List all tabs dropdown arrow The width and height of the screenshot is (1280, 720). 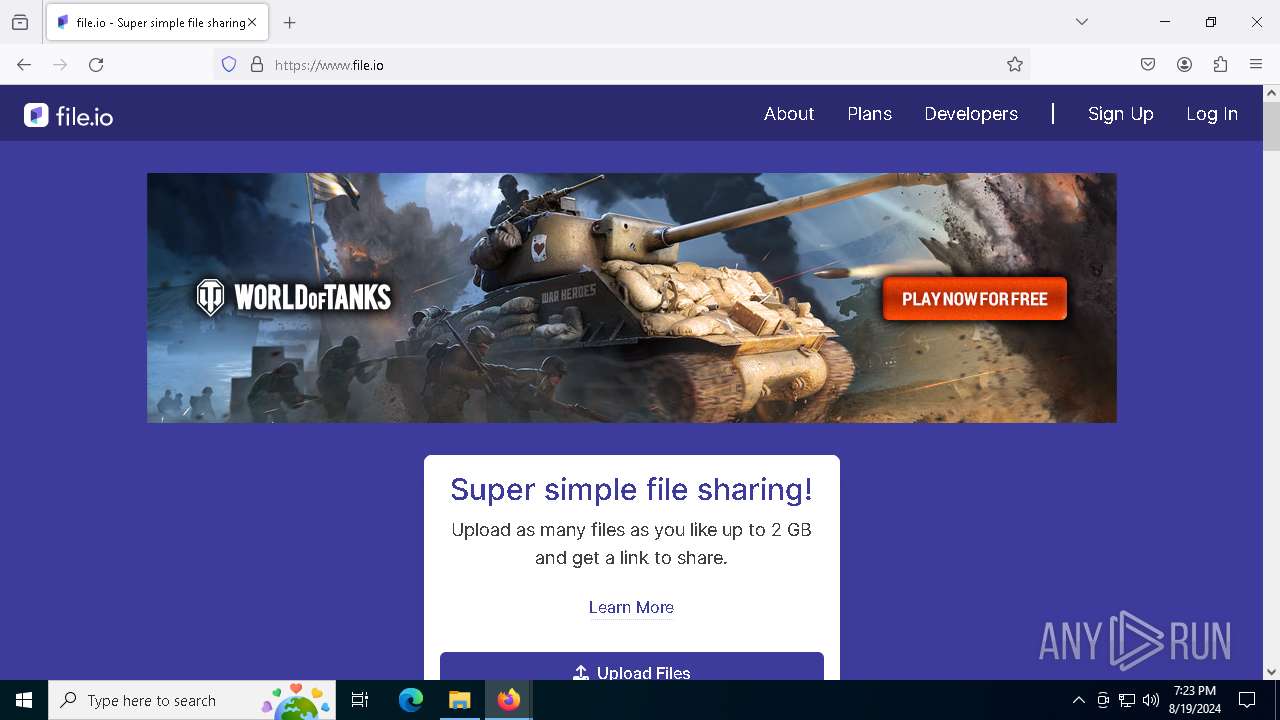click(x=1082, y=22)
